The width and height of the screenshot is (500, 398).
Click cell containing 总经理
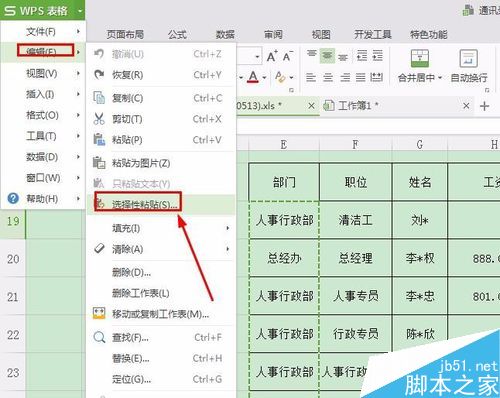[x=356, y=258]
